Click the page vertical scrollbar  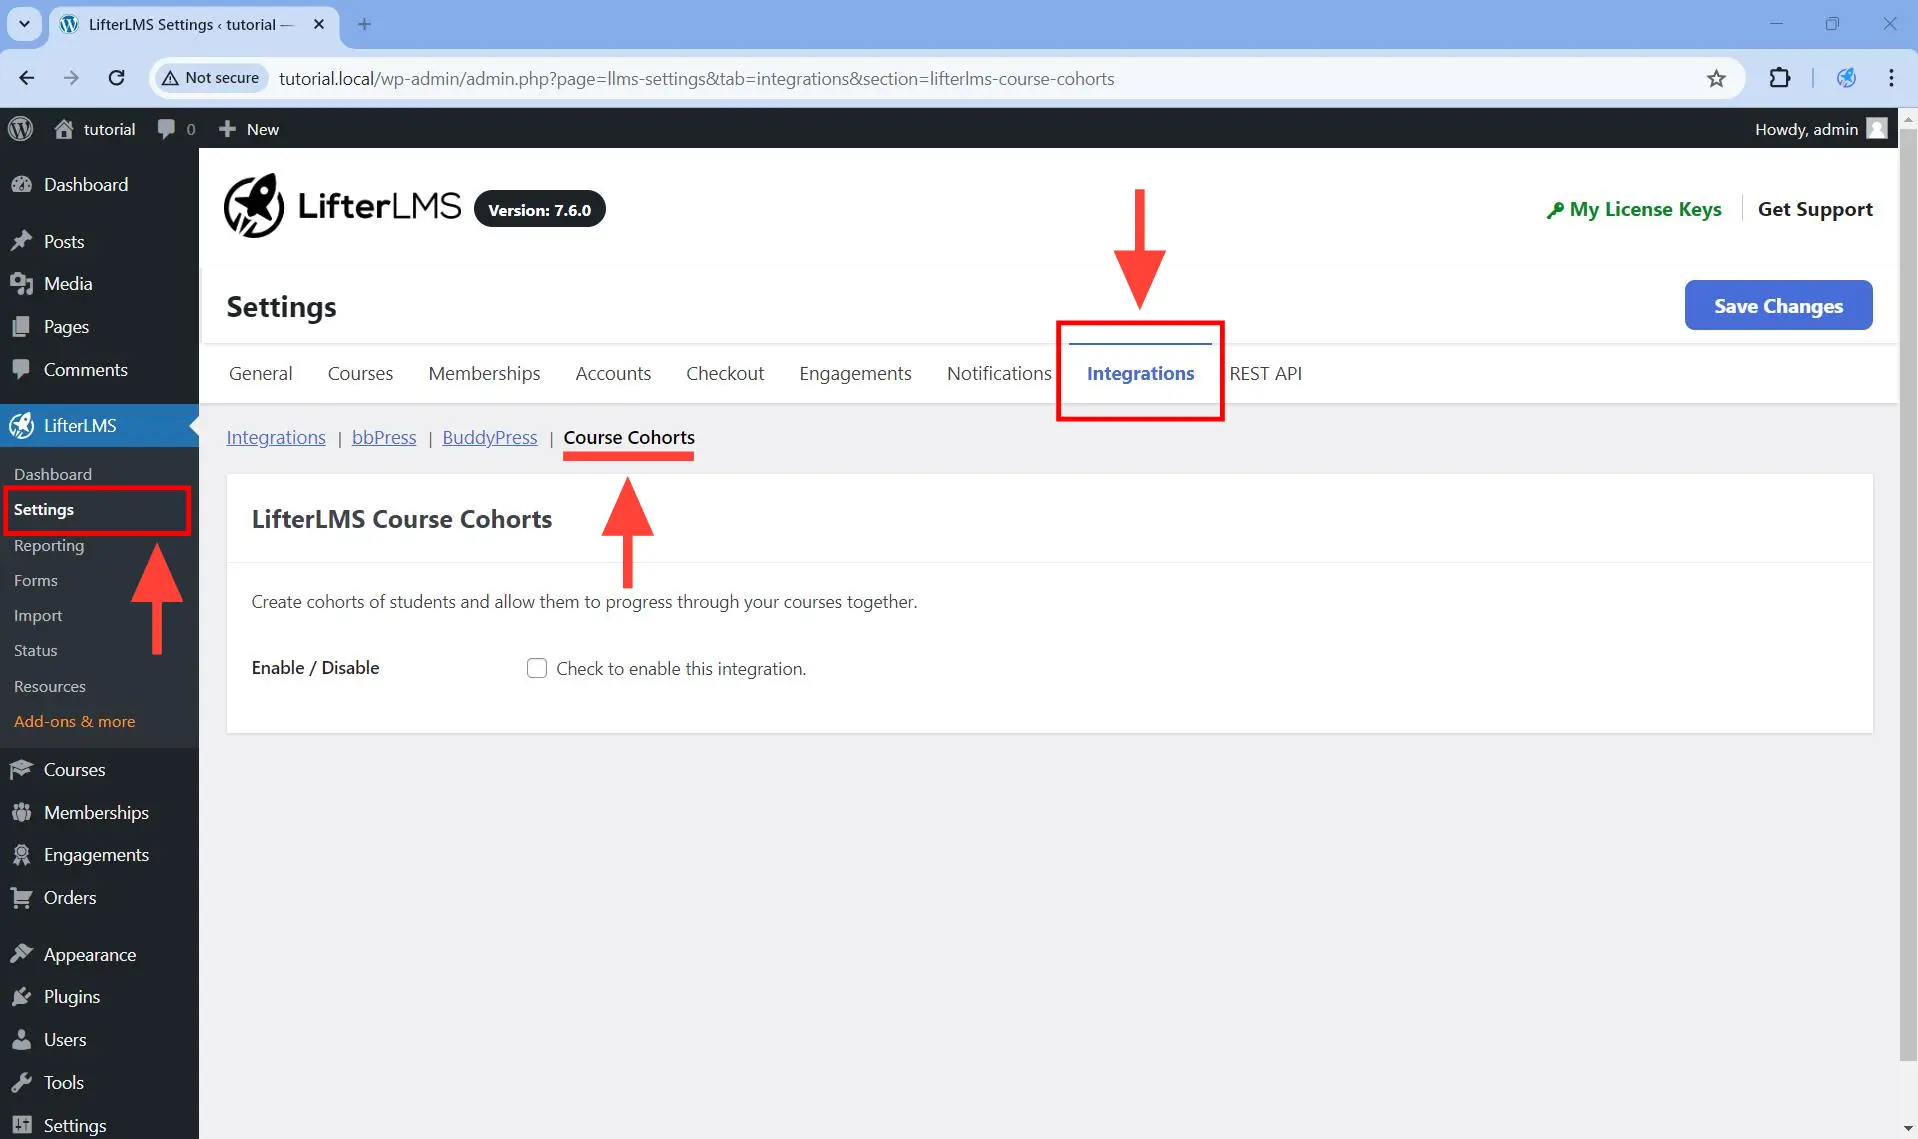click(1908, 594)
